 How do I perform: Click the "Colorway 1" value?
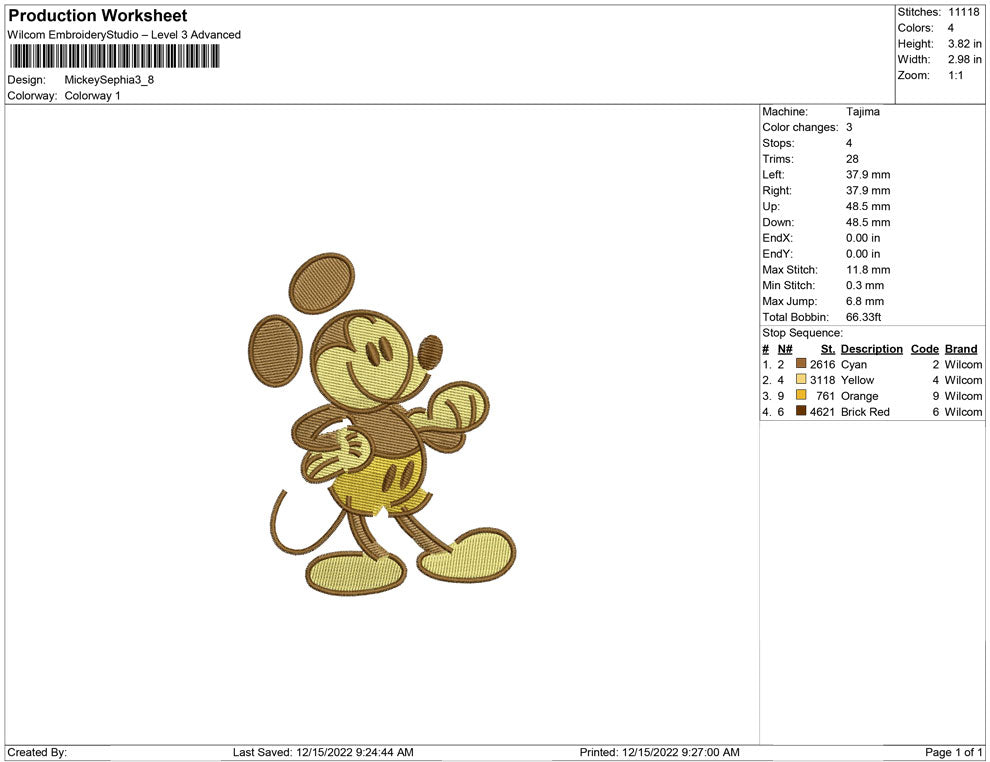tap(92, 95)
